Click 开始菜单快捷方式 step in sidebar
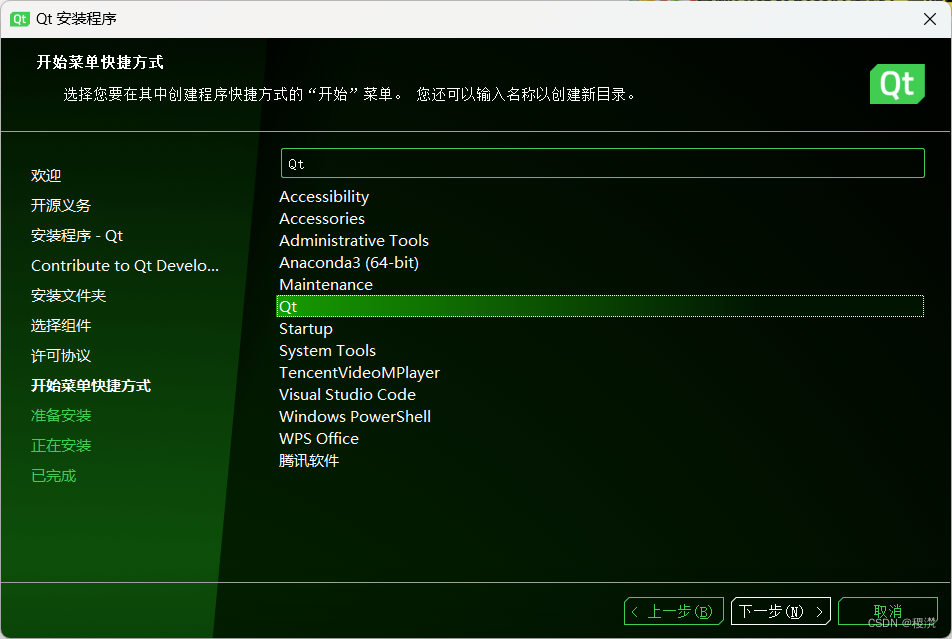Screen dimensions: 952x639 91,386
